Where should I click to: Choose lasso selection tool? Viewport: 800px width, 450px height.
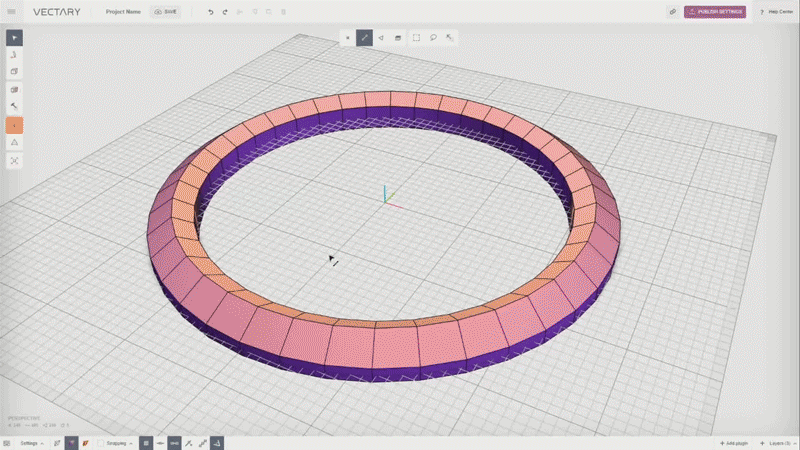pyautogui.click(x=433, y=38)
